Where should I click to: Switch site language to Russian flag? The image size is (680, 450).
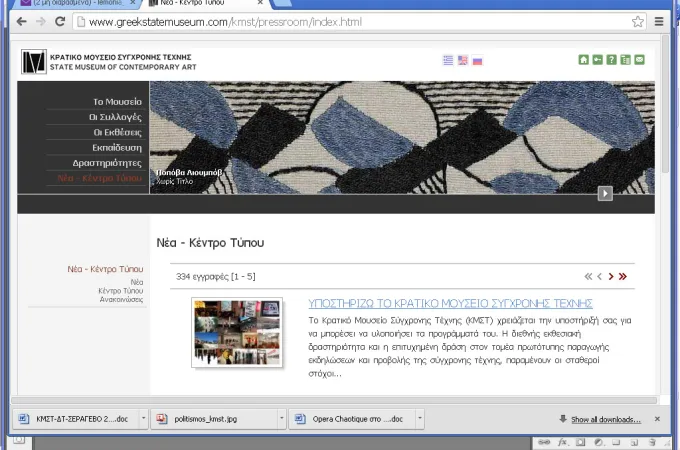477,61
